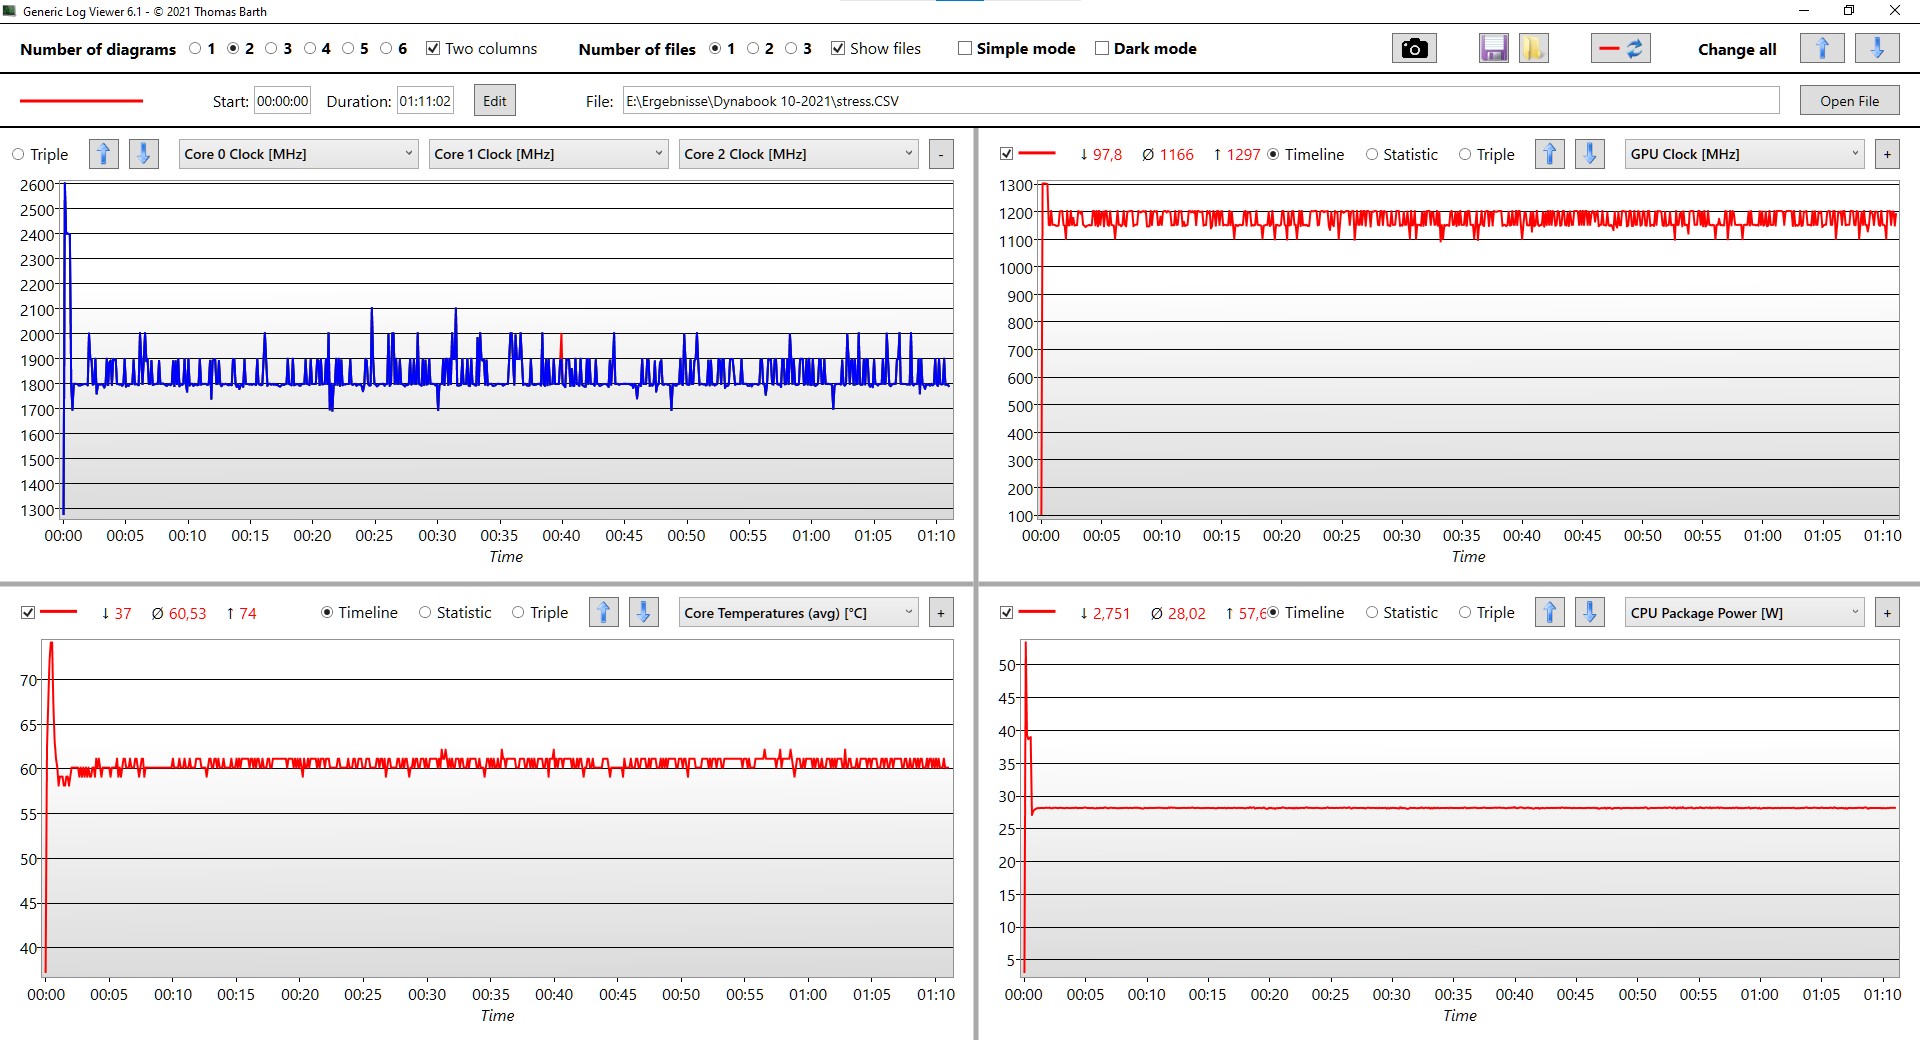The image size is (1920, 1040).
Task: Click up arrow beside GPU Clock dropdown
Action: tap(1549, 154)
